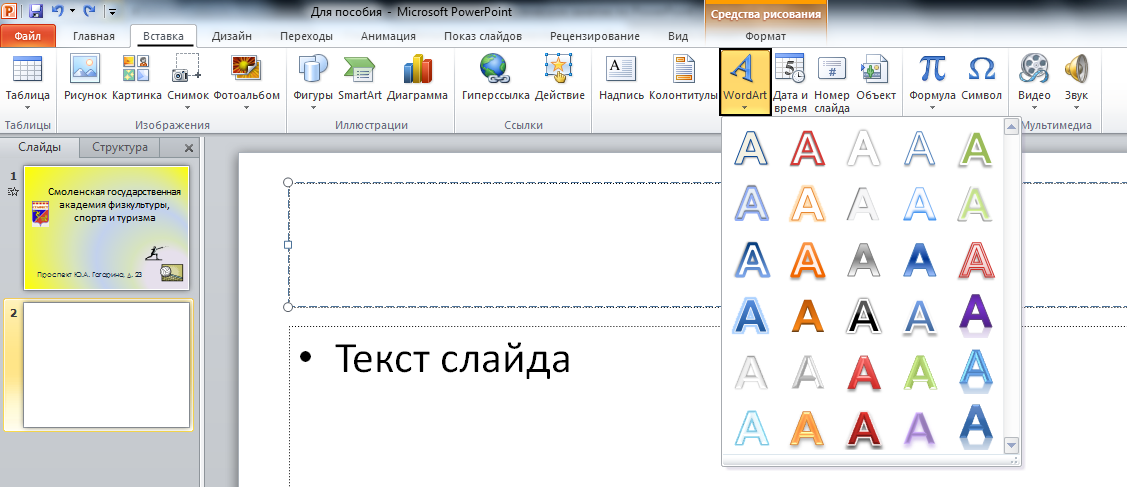This screenshot has width=1127, height=487.
Task: Save the presentation from quick access toolbar
Action: tap(36, 11)
